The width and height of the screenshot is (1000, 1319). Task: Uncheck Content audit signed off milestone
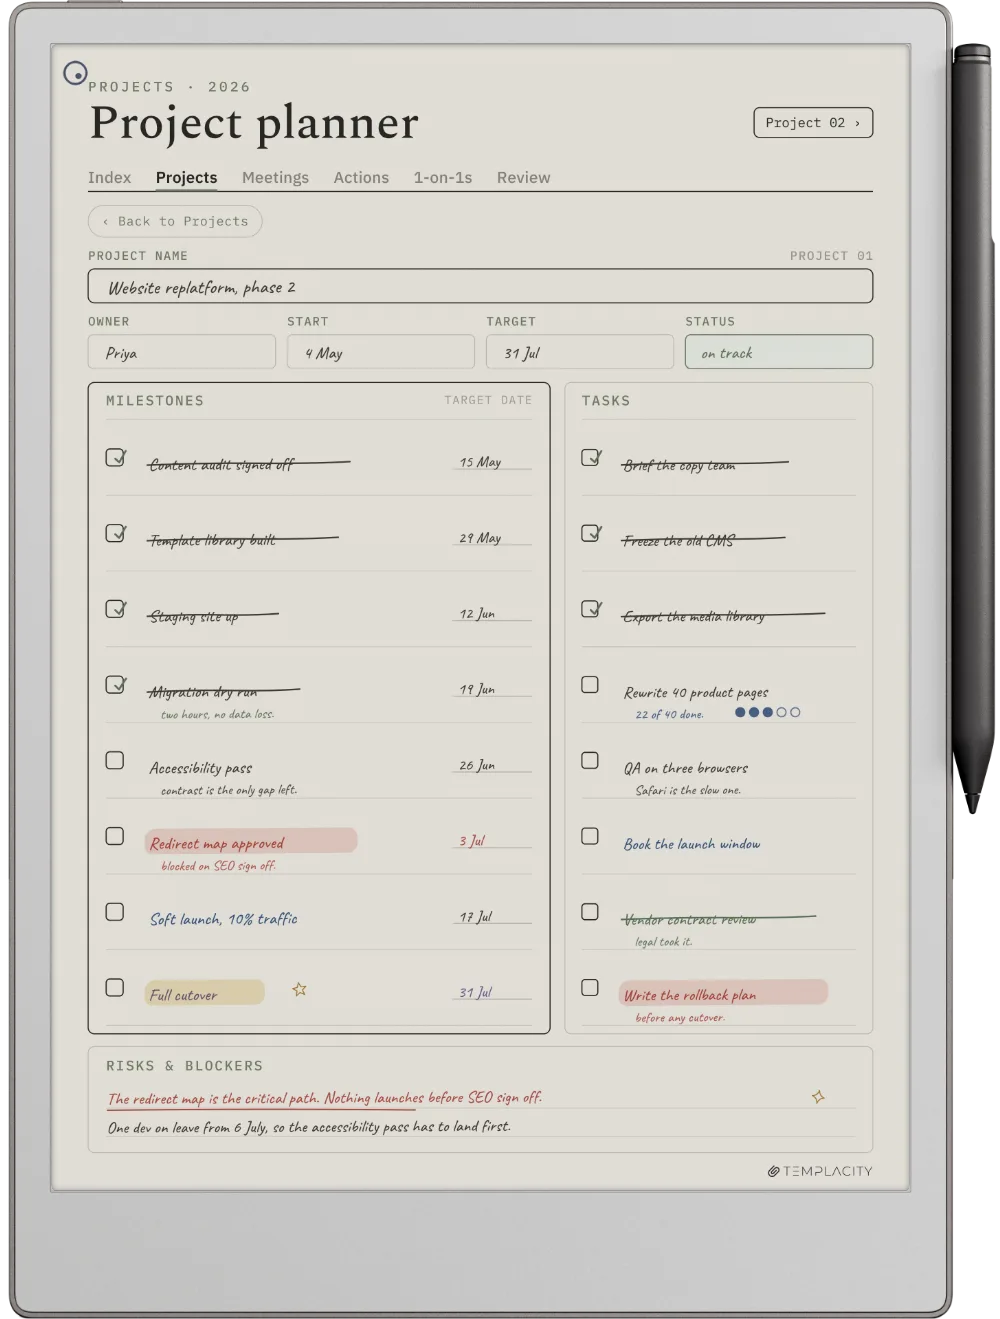pyautogui.click(x=116, y=457)
